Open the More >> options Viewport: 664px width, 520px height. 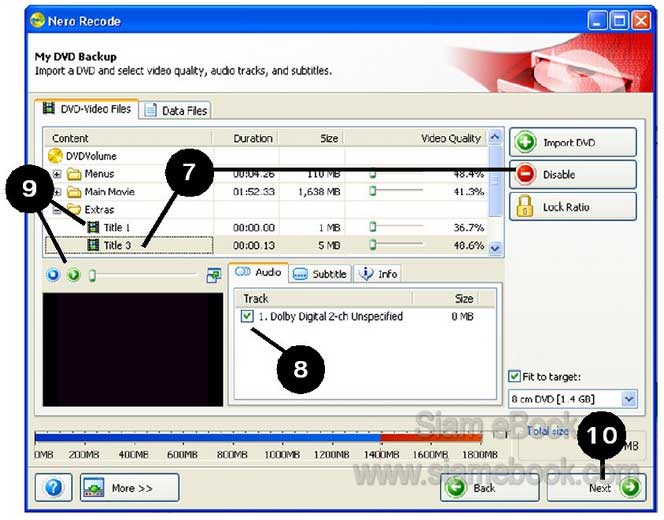tap(129, 488)
